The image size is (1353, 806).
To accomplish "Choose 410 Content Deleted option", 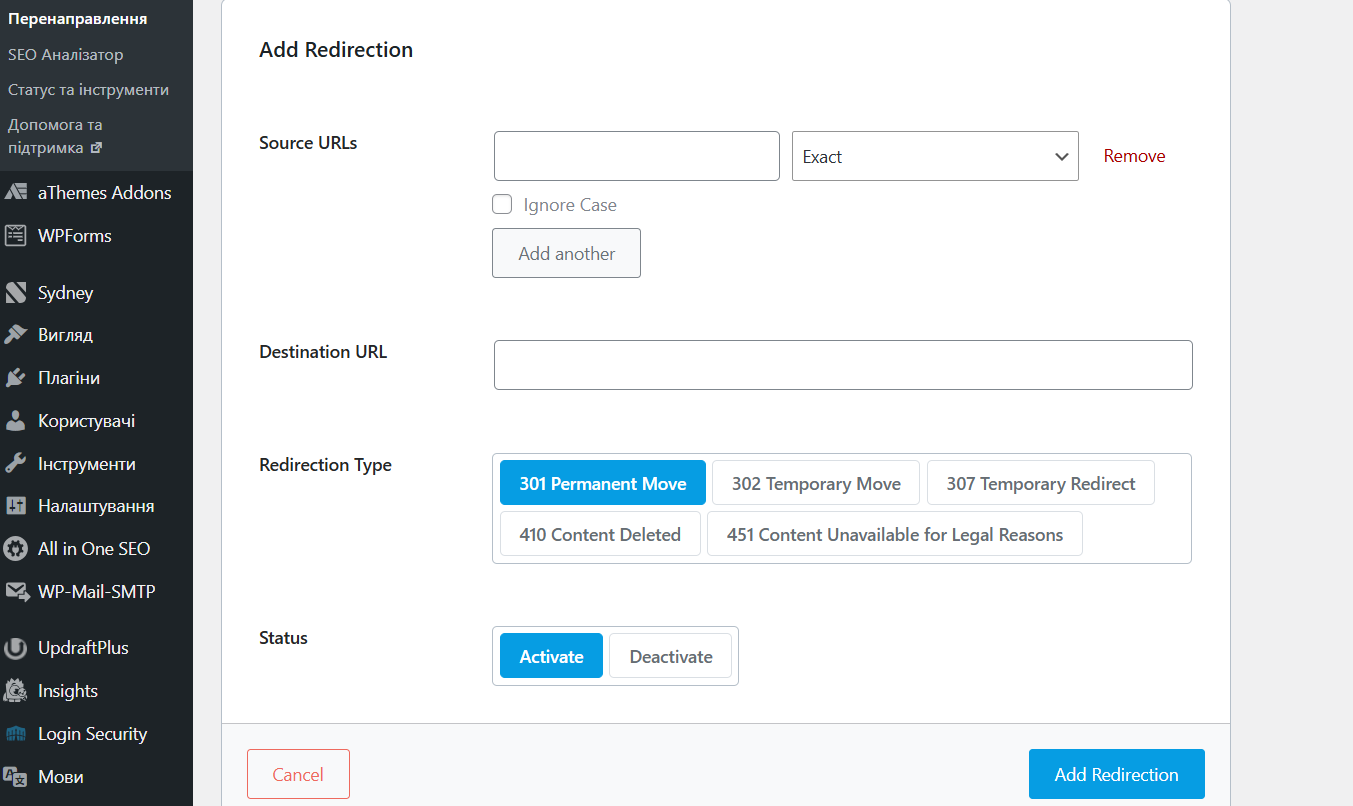I will click(x=600, y=534).
